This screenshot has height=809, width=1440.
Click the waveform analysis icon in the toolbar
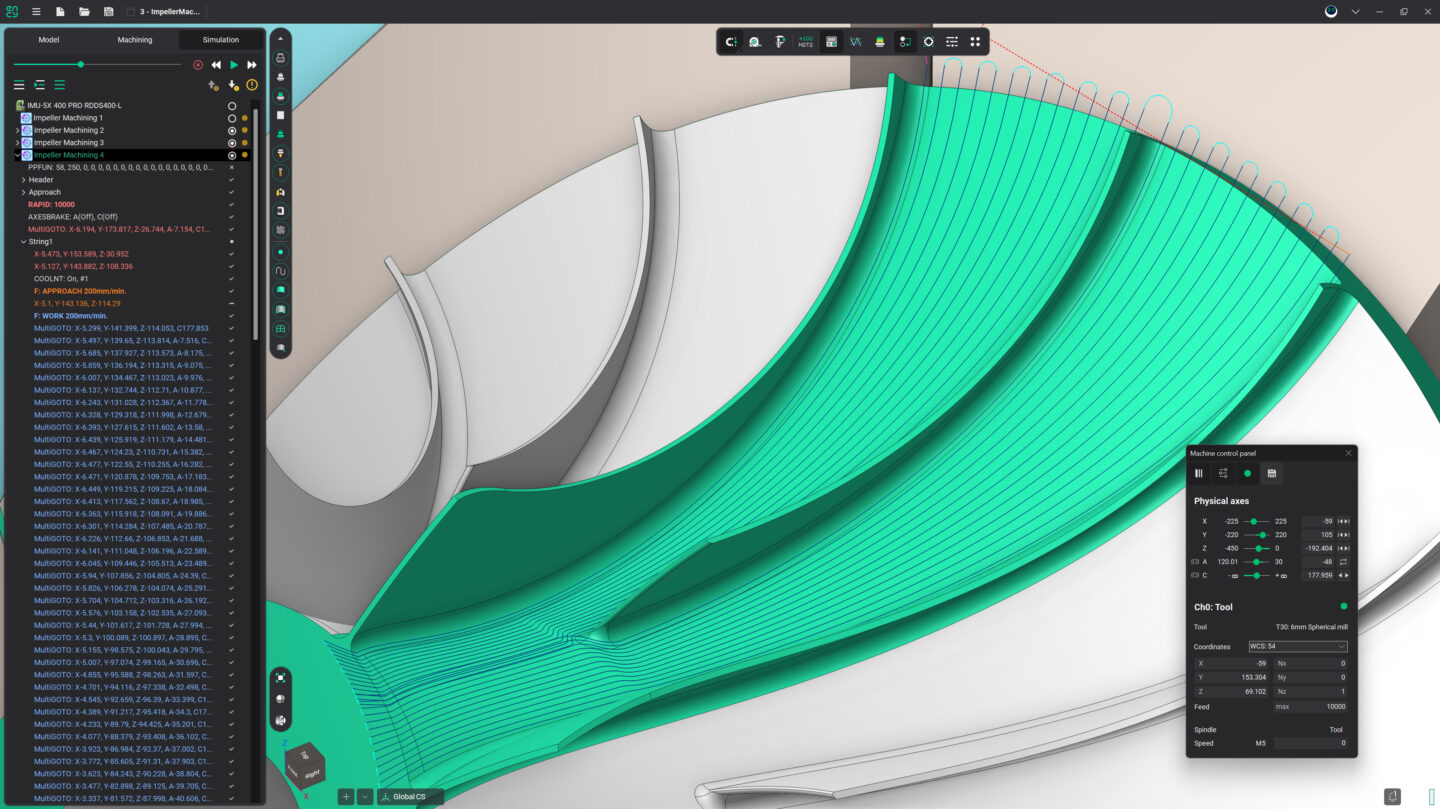pos(855,42)
